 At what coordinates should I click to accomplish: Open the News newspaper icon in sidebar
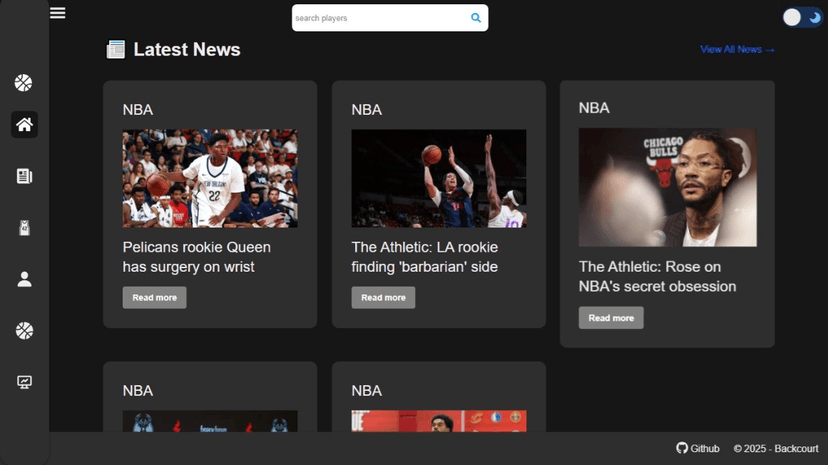[x=24, y=176]
